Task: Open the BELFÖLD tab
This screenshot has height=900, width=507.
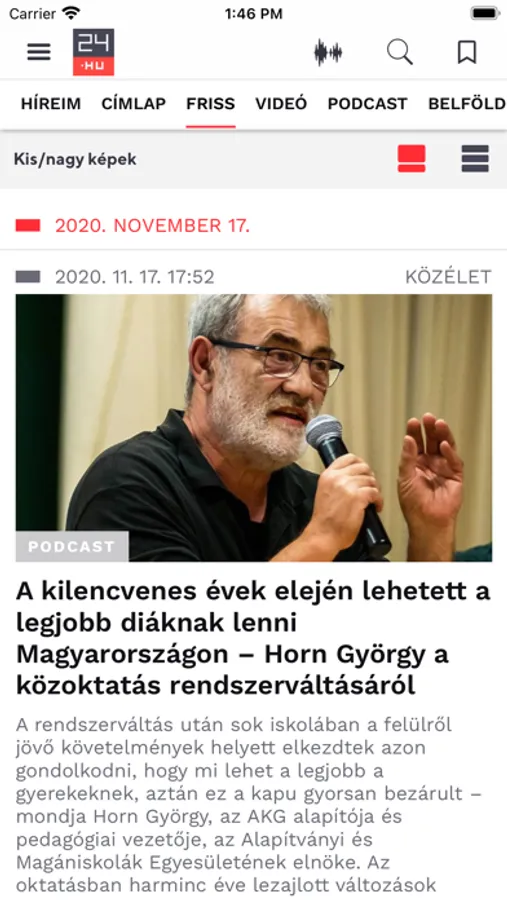Action: point(467,104)
